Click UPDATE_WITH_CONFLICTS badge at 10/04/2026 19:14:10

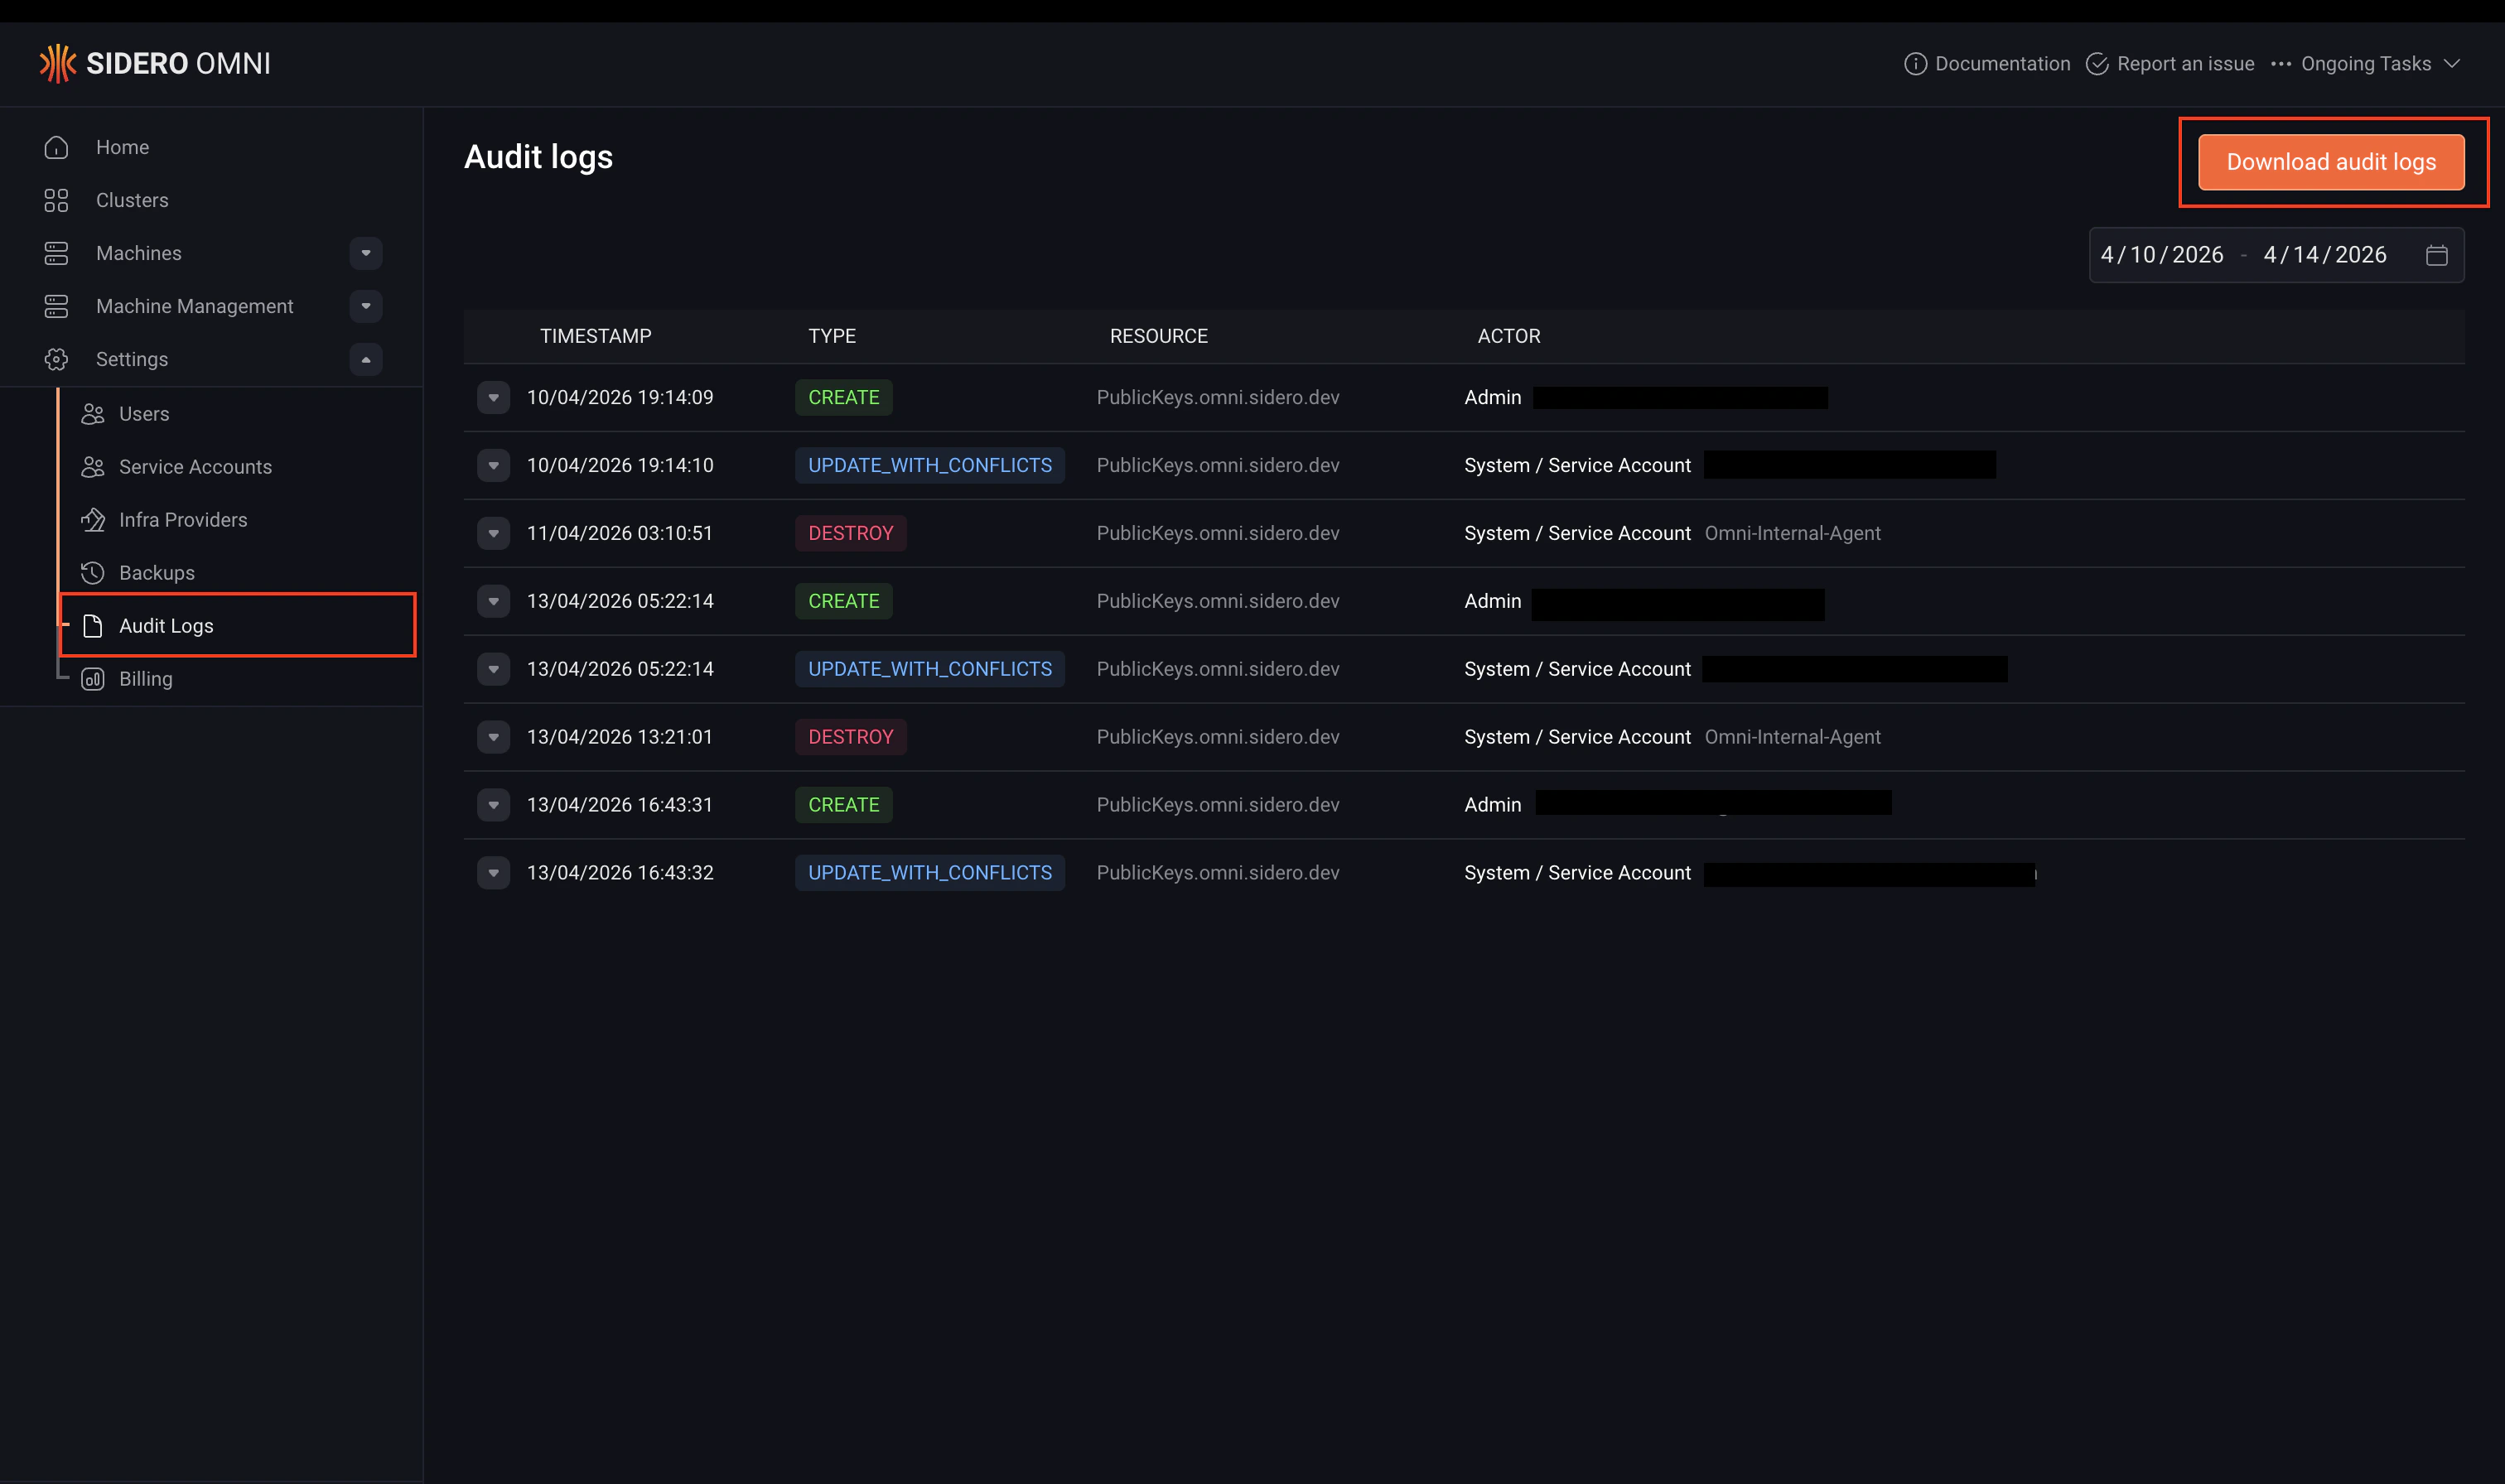930,465
